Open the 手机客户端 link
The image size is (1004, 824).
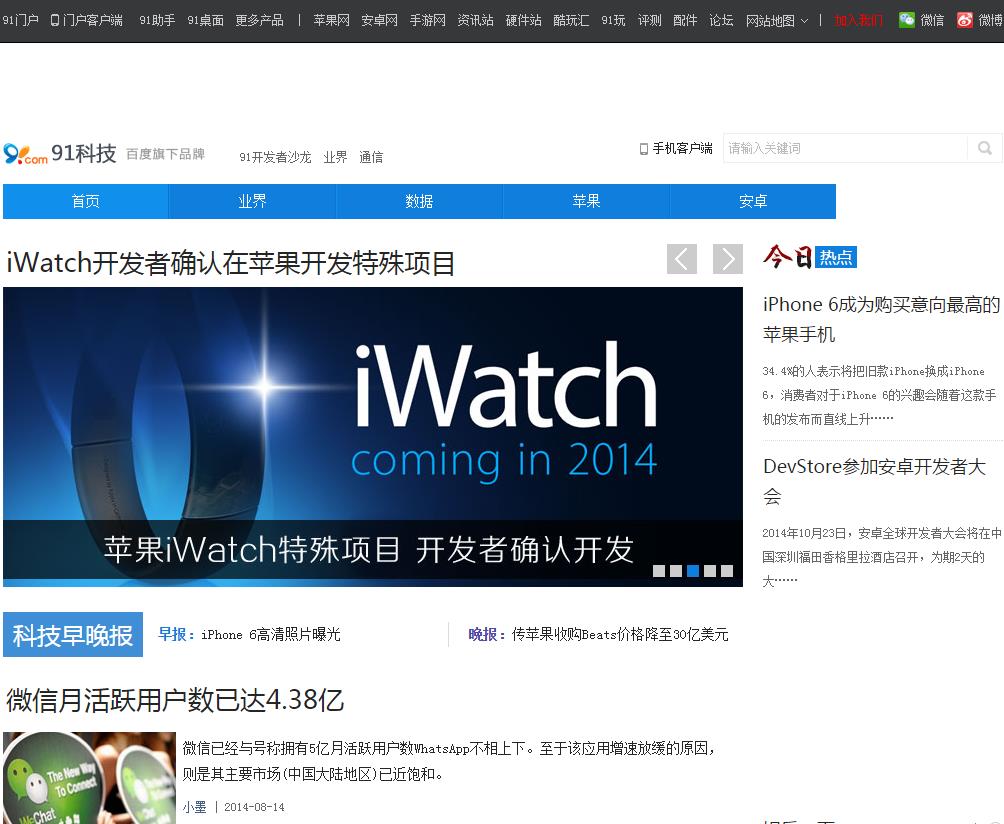(x=683, y=149)
